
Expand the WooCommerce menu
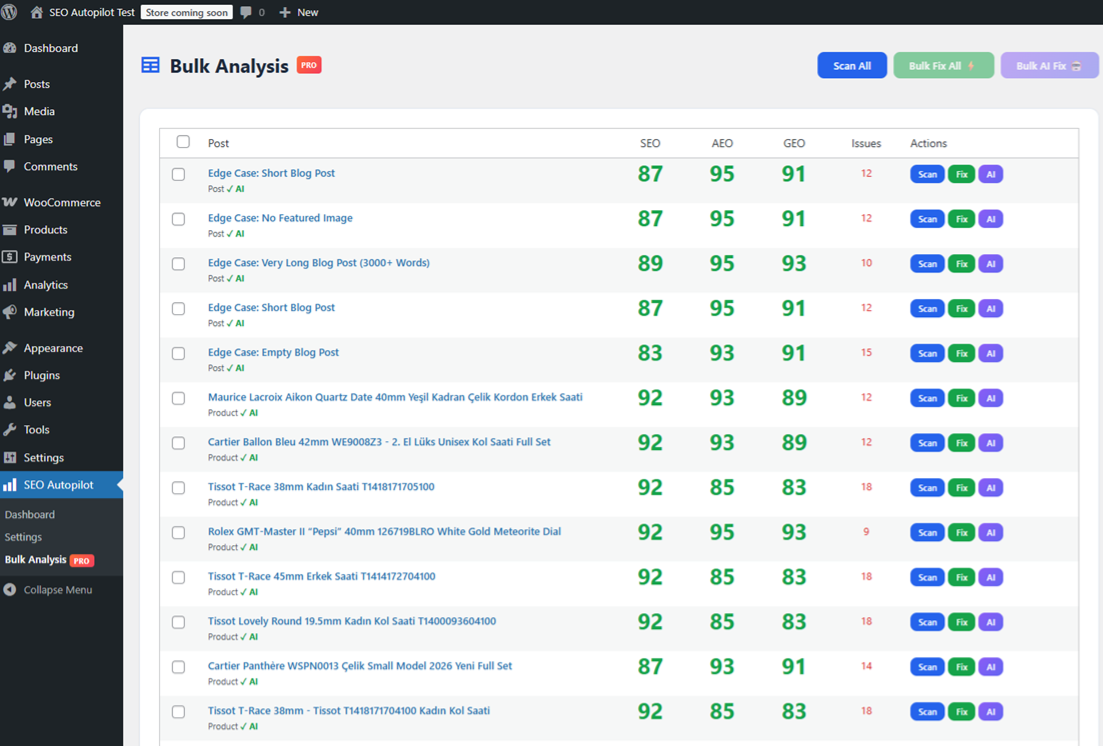pyautogui.click(x=62, y=202)
